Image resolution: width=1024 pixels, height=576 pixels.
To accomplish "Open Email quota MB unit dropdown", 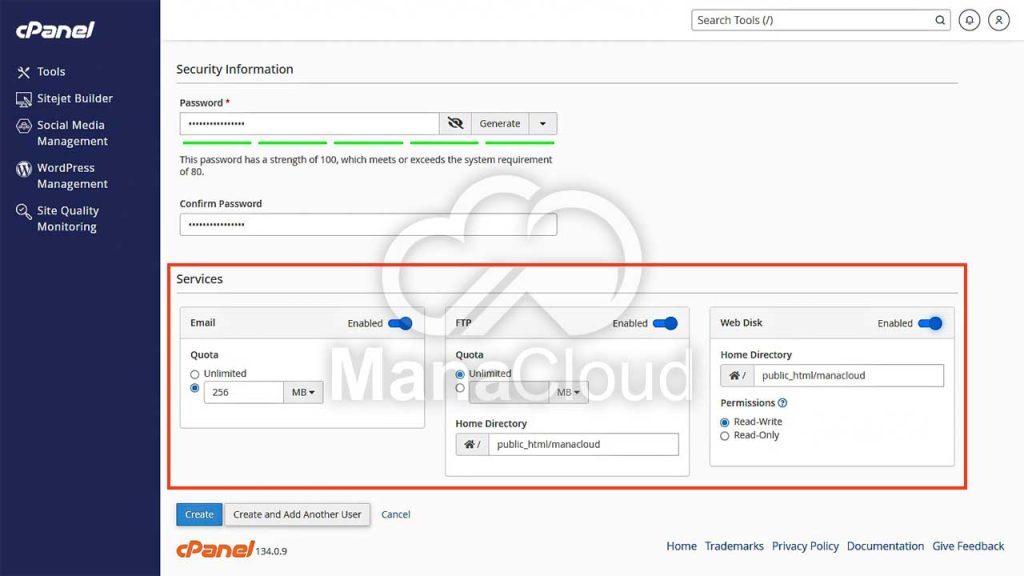I will [303, 393].
